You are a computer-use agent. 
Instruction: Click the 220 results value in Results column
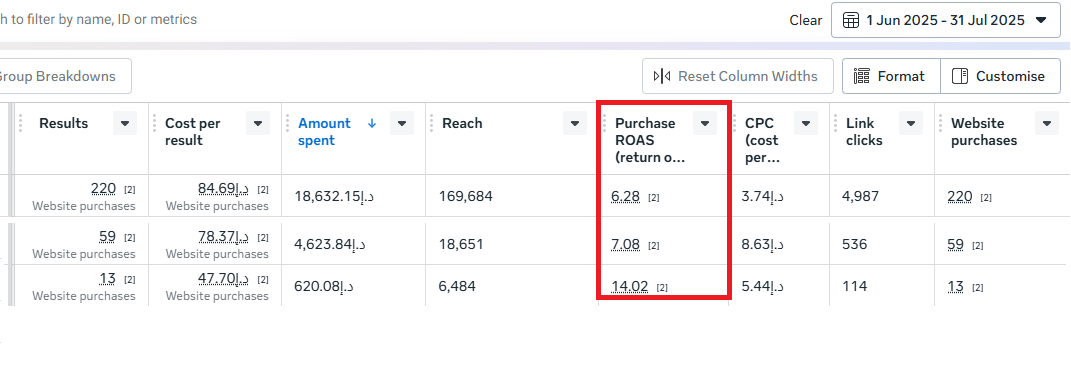click(x=102, y=188)
